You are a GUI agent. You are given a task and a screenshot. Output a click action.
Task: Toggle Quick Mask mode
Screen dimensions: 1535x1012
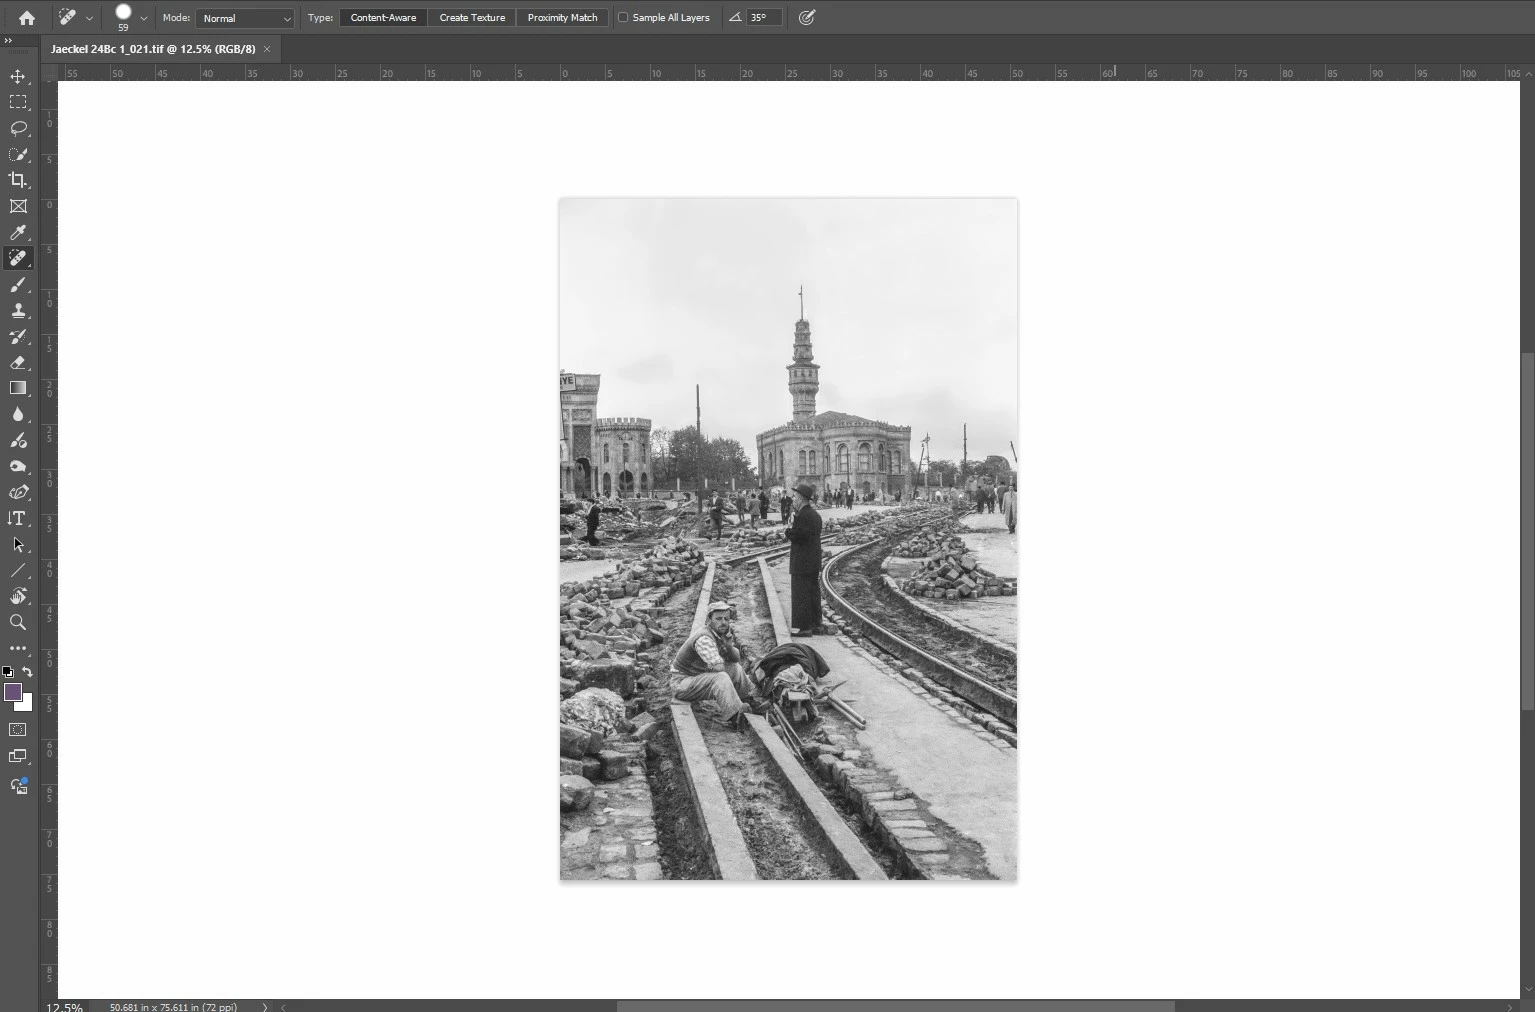pyautogui.click(x=18, y=730)
